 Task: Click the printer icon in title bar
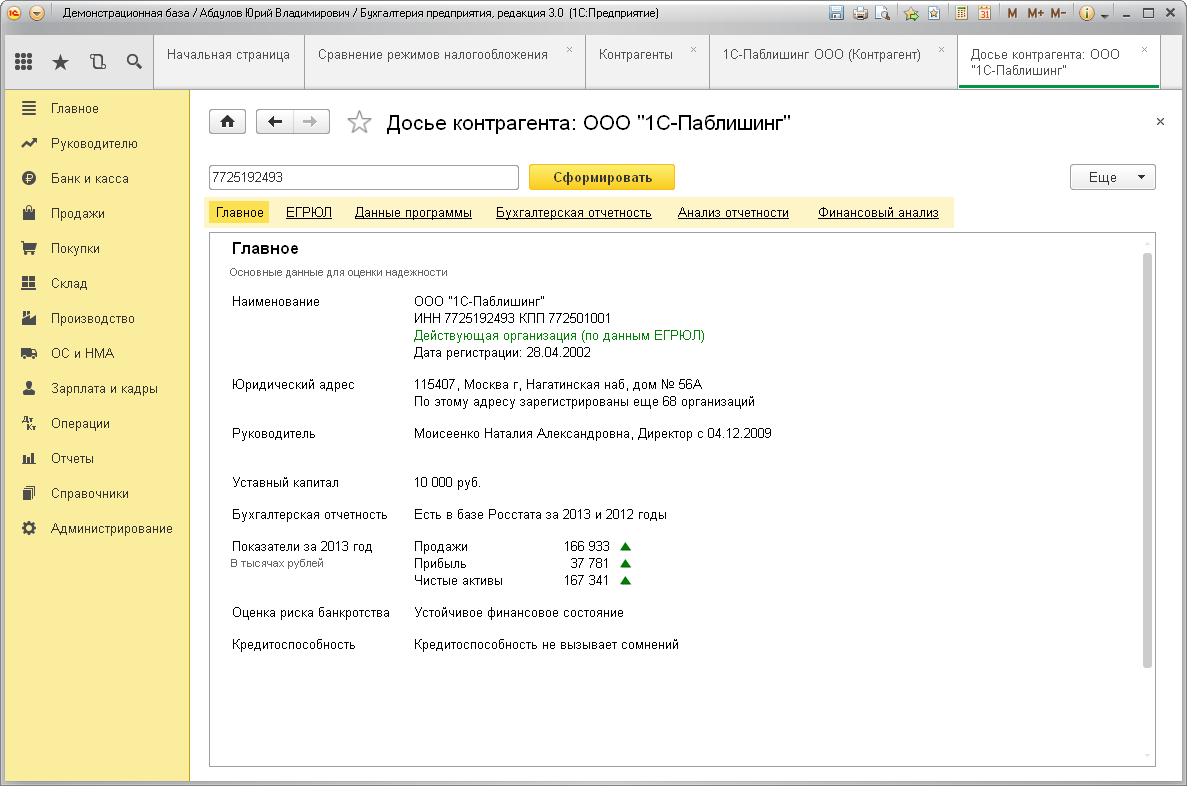pyautogui.click(x=859, y=14)
